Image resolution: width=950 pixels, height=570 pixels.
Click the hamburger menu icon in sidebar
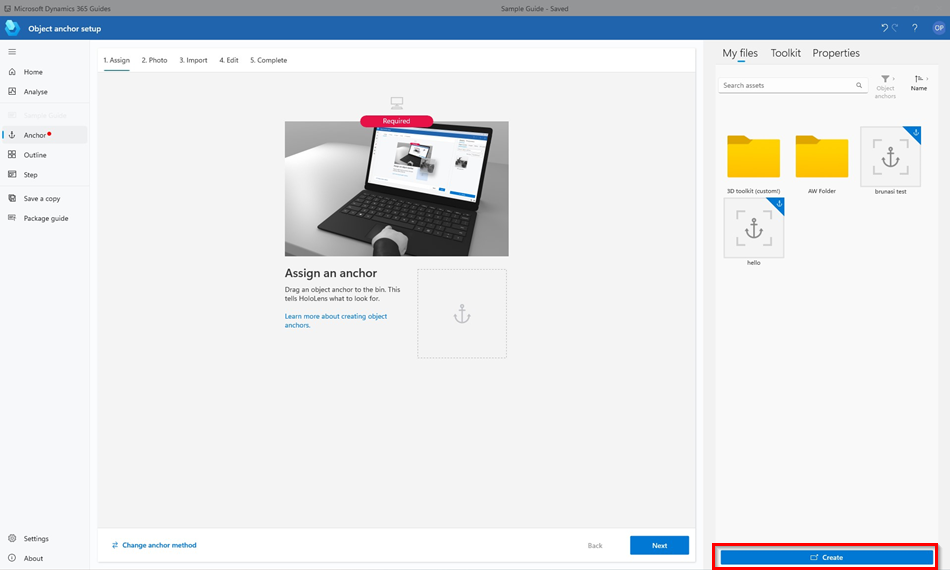(12, 51)
